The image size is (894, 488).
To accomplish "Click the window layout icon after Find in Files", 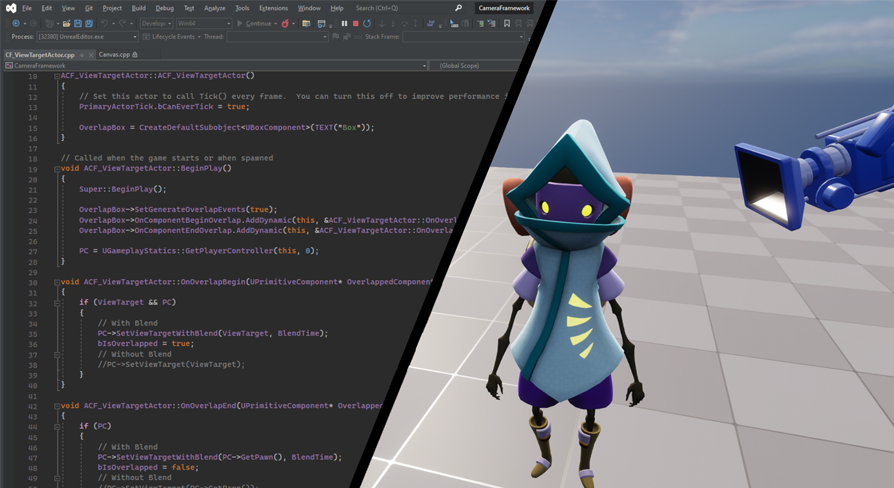I will [x=322, y=23].
